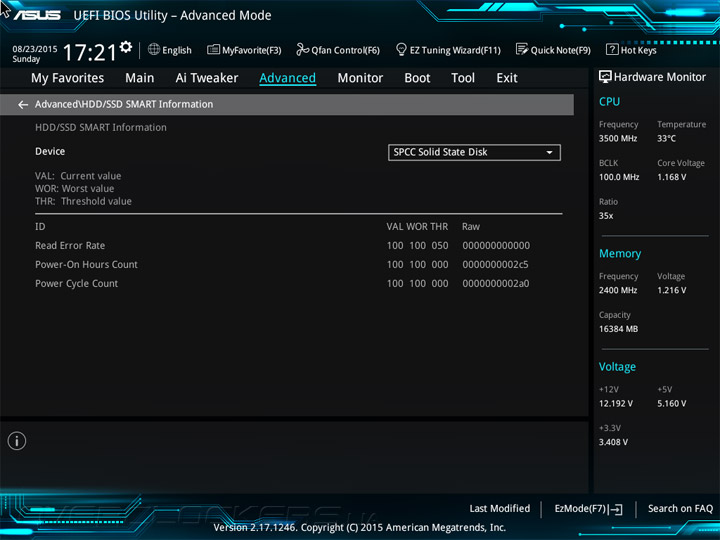Screen dimensions: 720x540
Task: Click the CPU temperature value 33°C
Action: [x=666, y=138]
